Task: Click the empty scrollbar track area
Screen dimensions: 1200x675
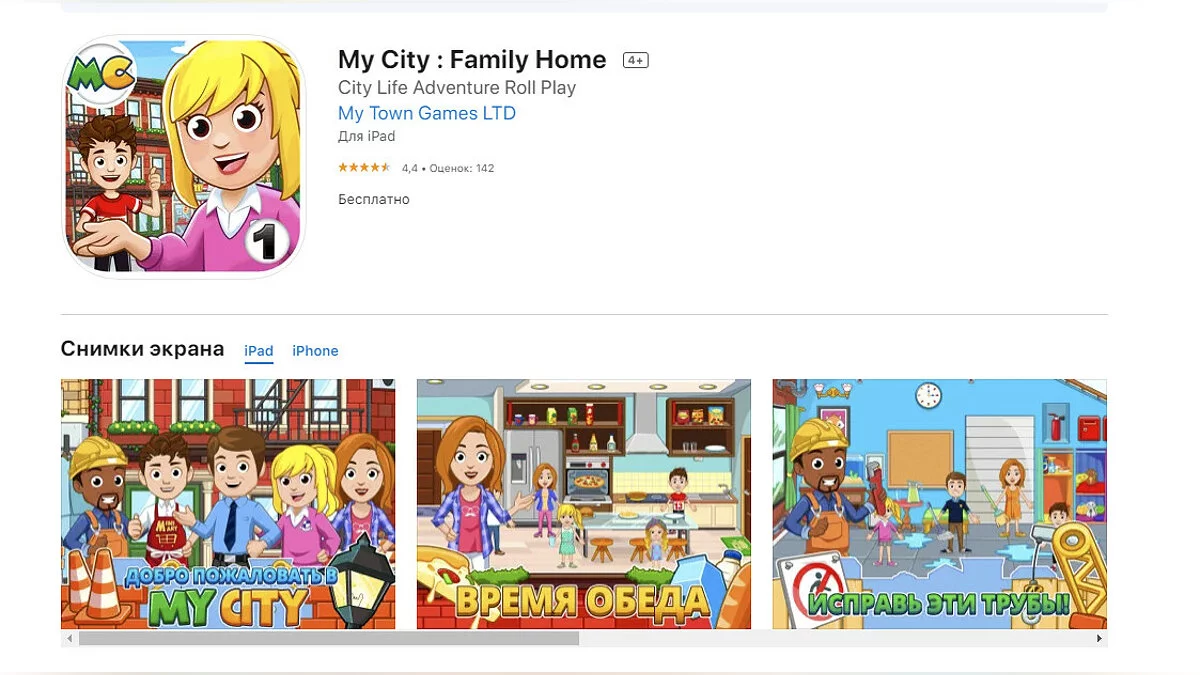Action: pos(835,638)
